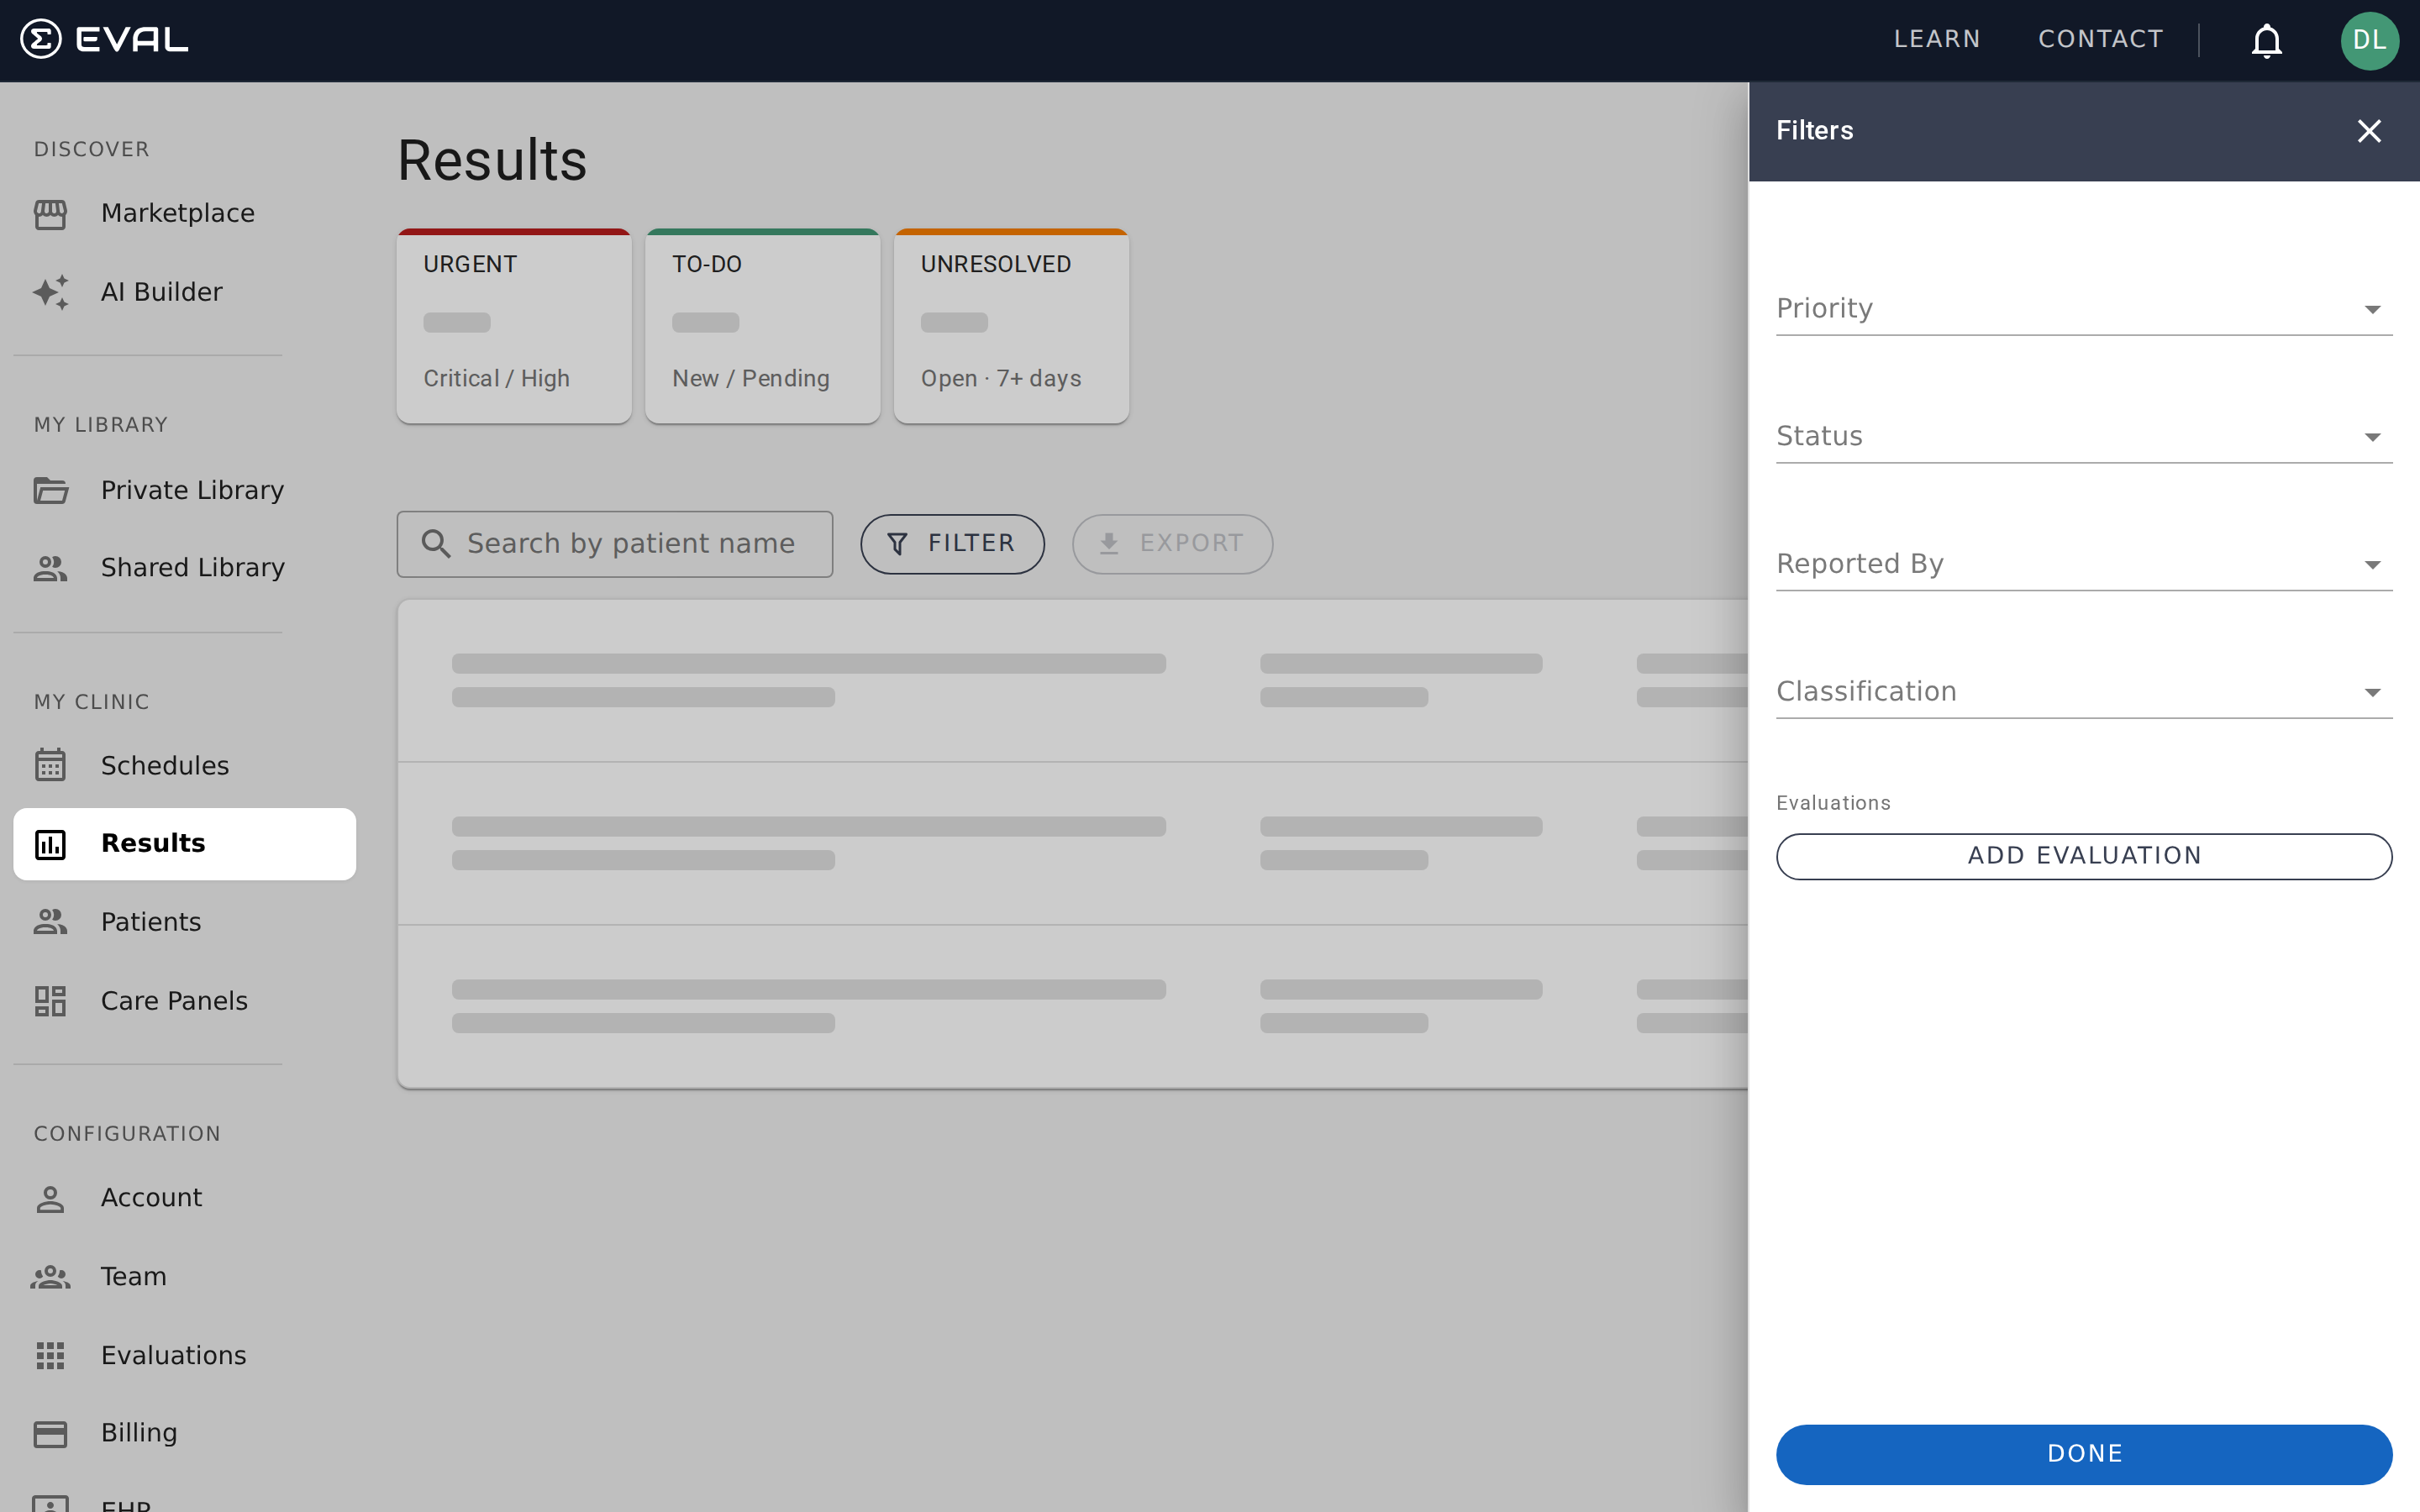The width and height of the screenshot is (2420, 1512).
Task: Open the Marketplace section
Action: pos(177,212)
